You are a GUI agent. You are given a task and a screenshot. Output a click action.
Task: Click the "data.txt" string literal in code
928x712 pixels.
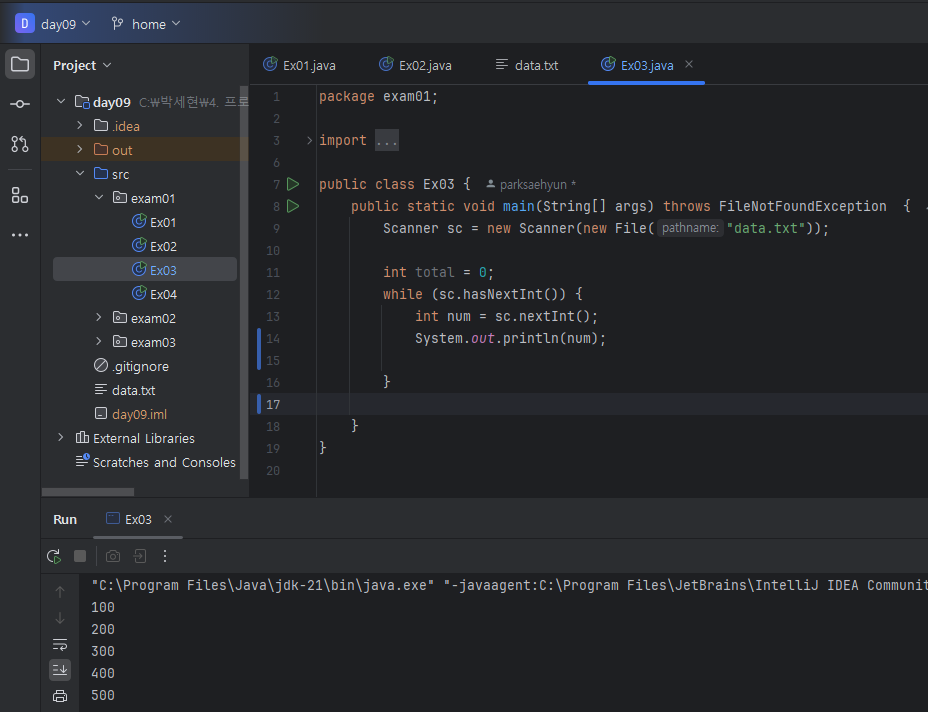click(x=765, y=228)
